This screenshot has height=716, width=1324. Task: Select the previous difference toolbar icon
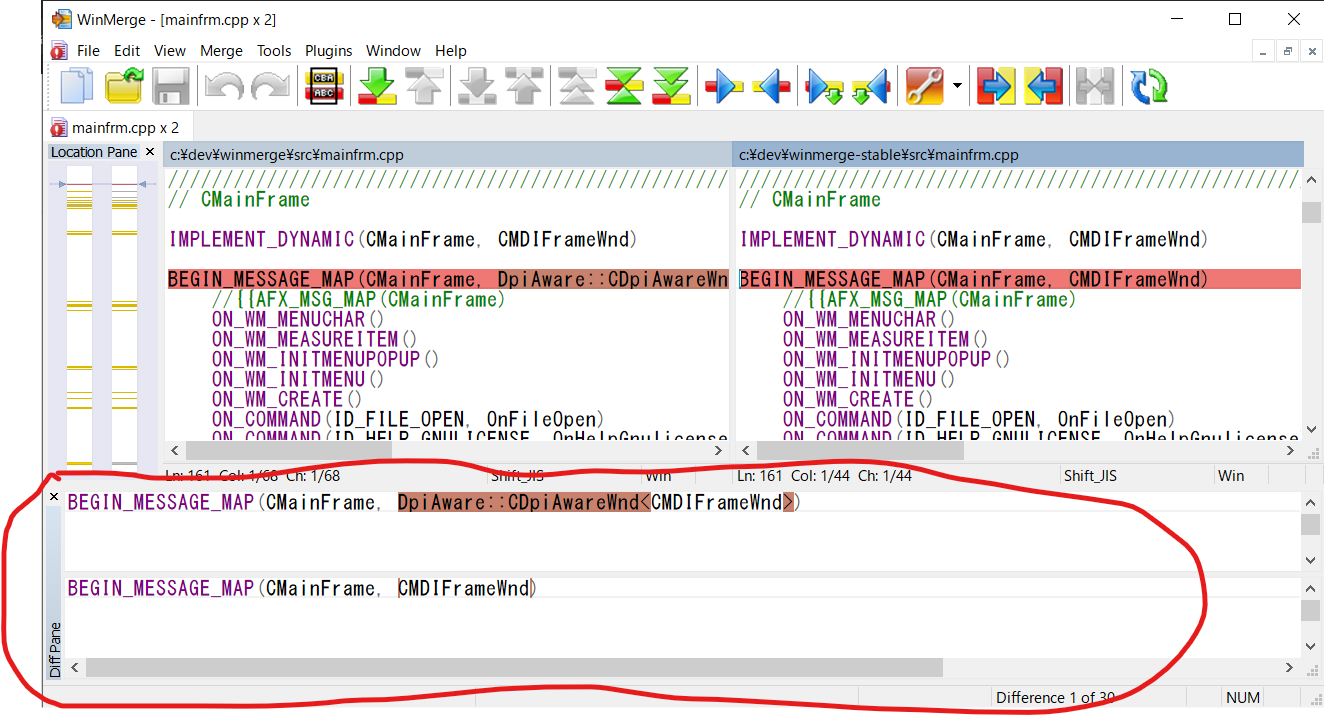point(425,86)
